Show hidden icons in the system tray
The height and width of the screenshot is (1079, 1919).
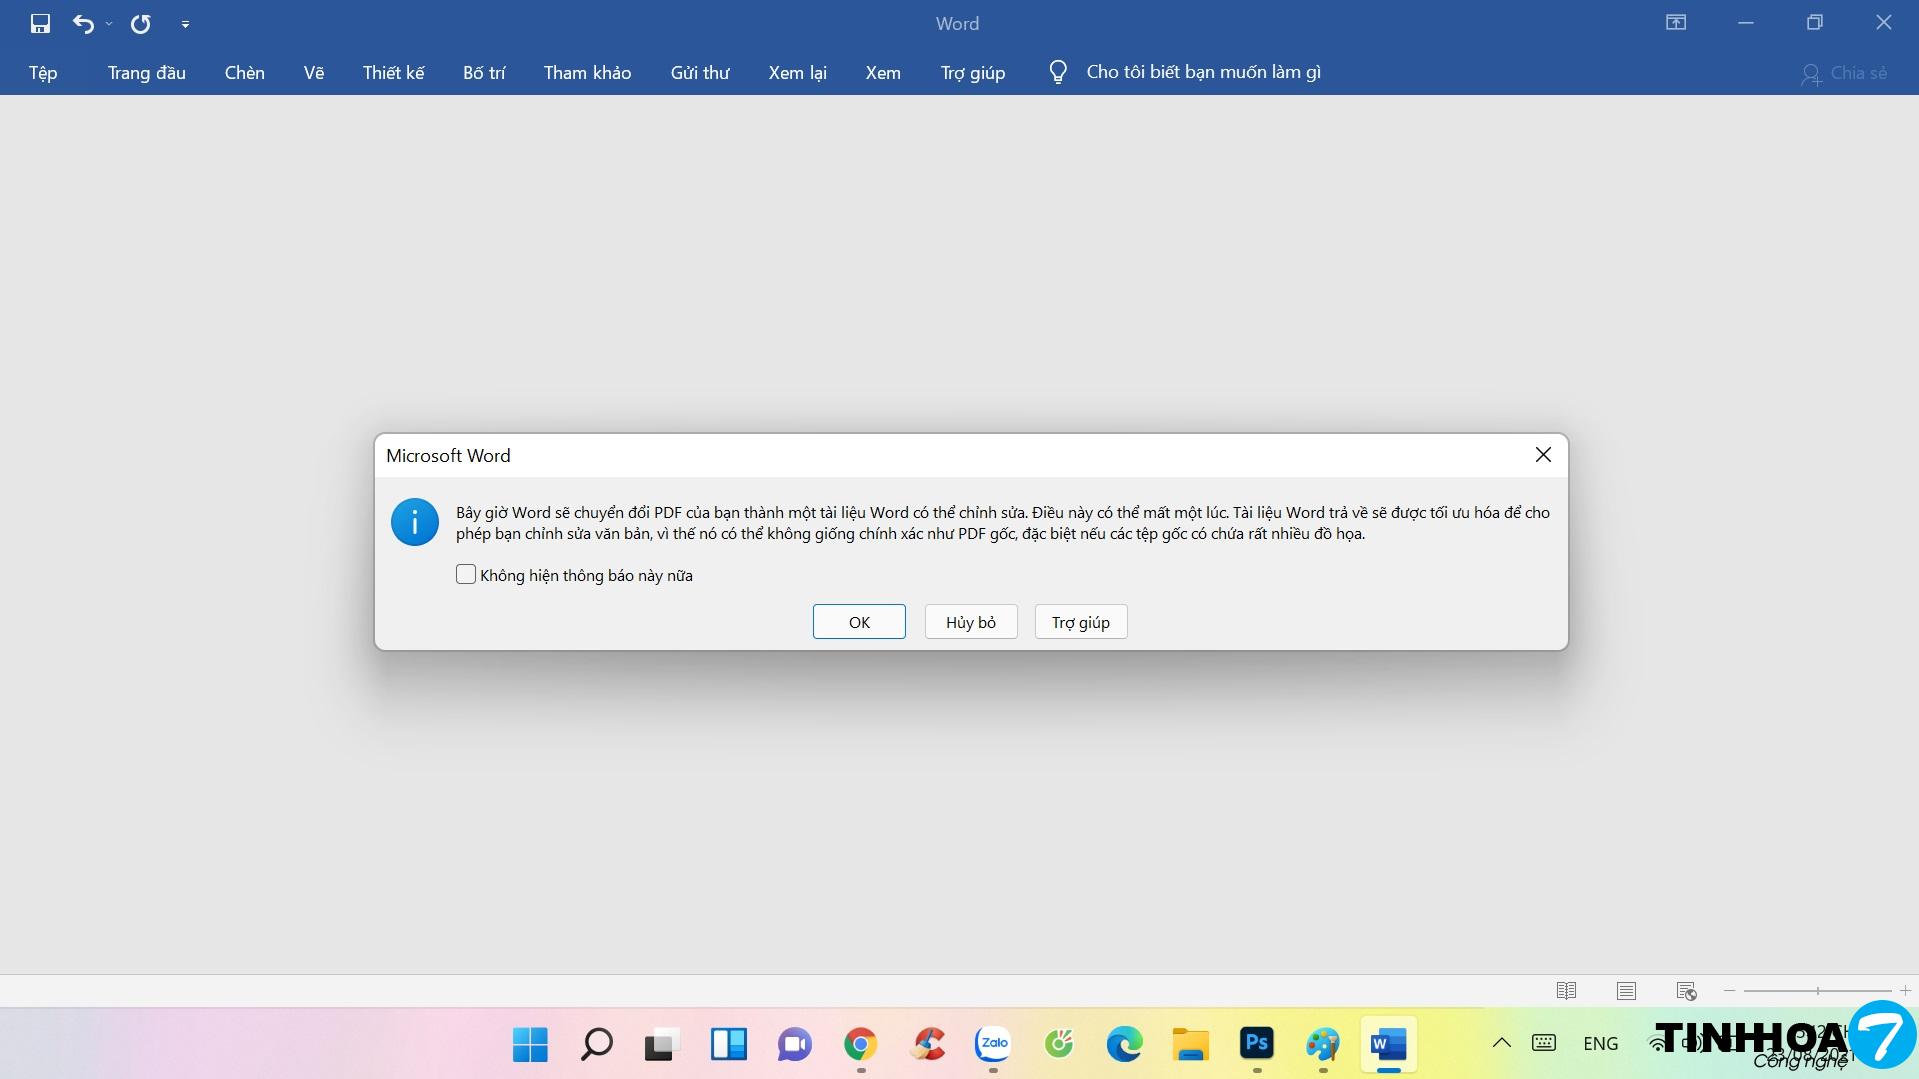(1501, 1043)
